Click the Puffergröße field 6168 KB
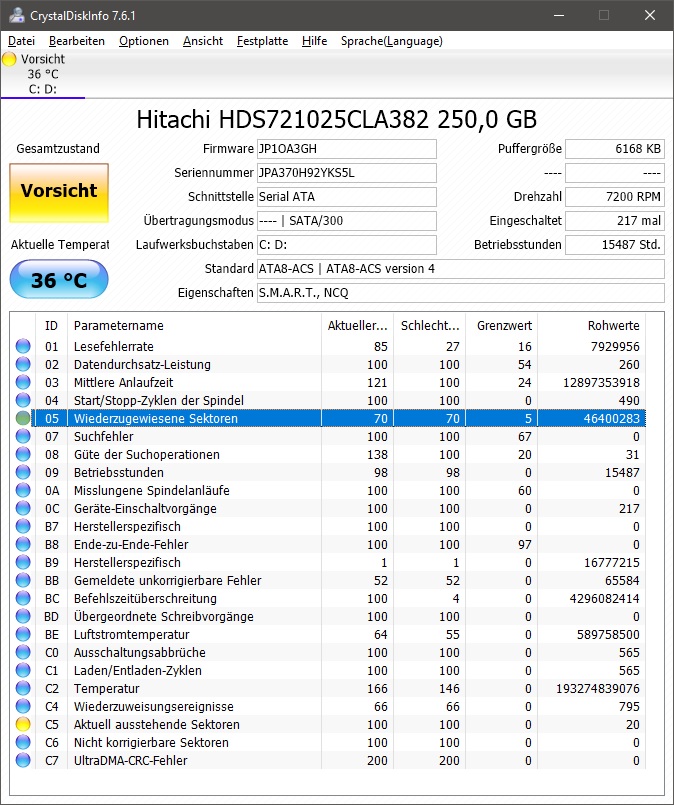This screenshot has width=674, height=805. point(615,149)
